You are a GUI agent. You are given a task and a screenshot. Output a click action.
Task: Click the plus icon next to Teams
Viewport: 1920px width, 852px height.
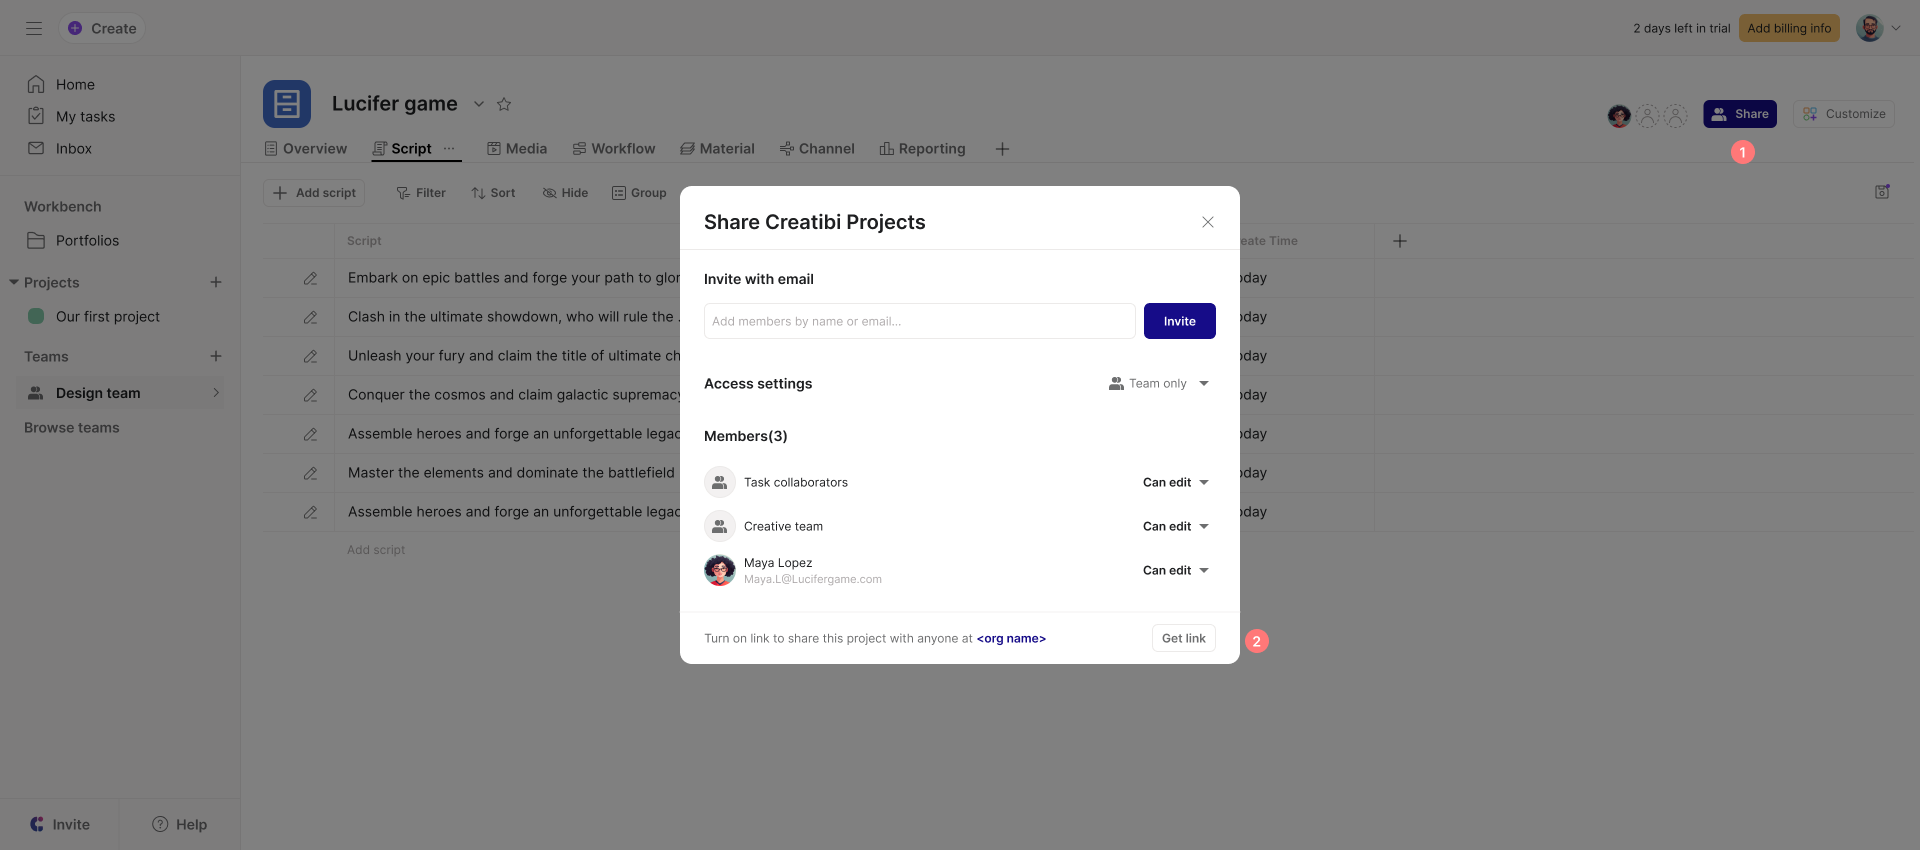click(216, 356)
